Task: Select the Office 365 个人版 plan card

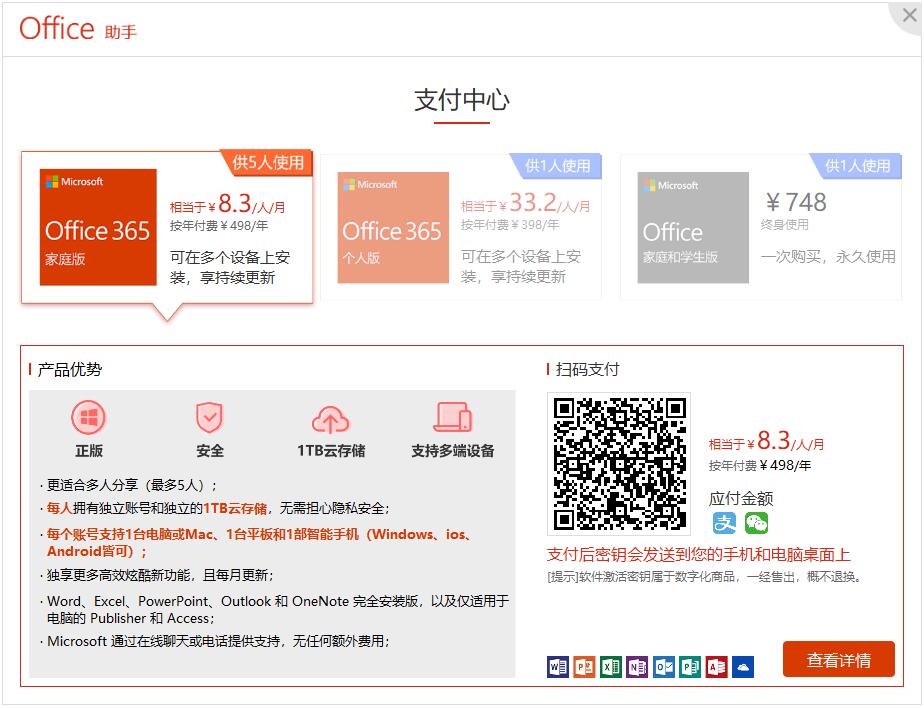Action: click(460, 228)
